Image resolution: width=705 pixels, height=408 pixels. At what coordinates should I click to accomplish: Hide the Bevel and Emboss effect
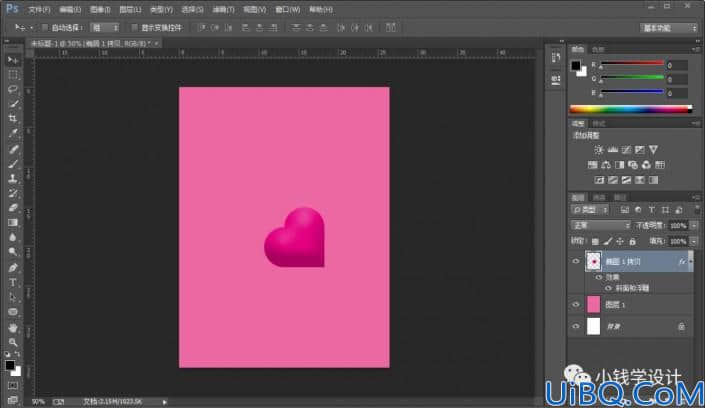[x=608, y=288]
